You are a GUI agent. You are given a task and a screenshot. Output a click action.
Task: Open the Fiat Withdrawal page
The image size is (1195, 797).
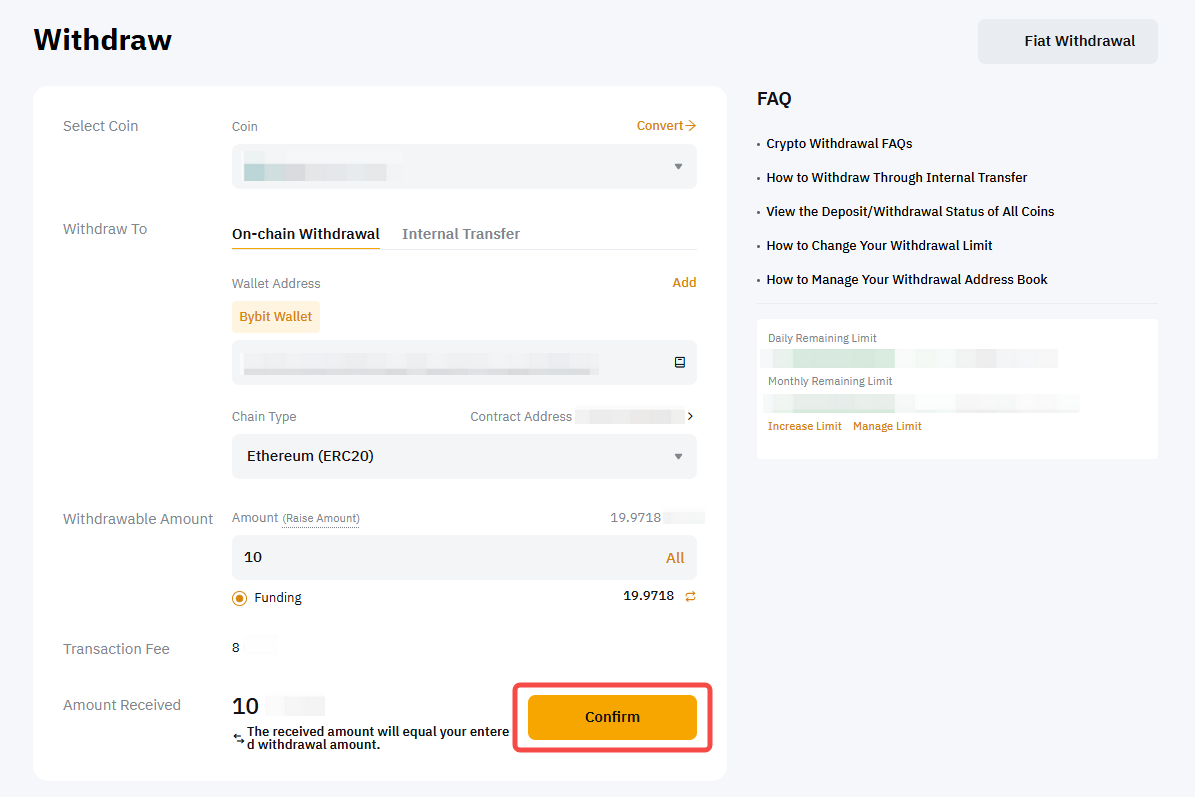[x=1067, y=42]
